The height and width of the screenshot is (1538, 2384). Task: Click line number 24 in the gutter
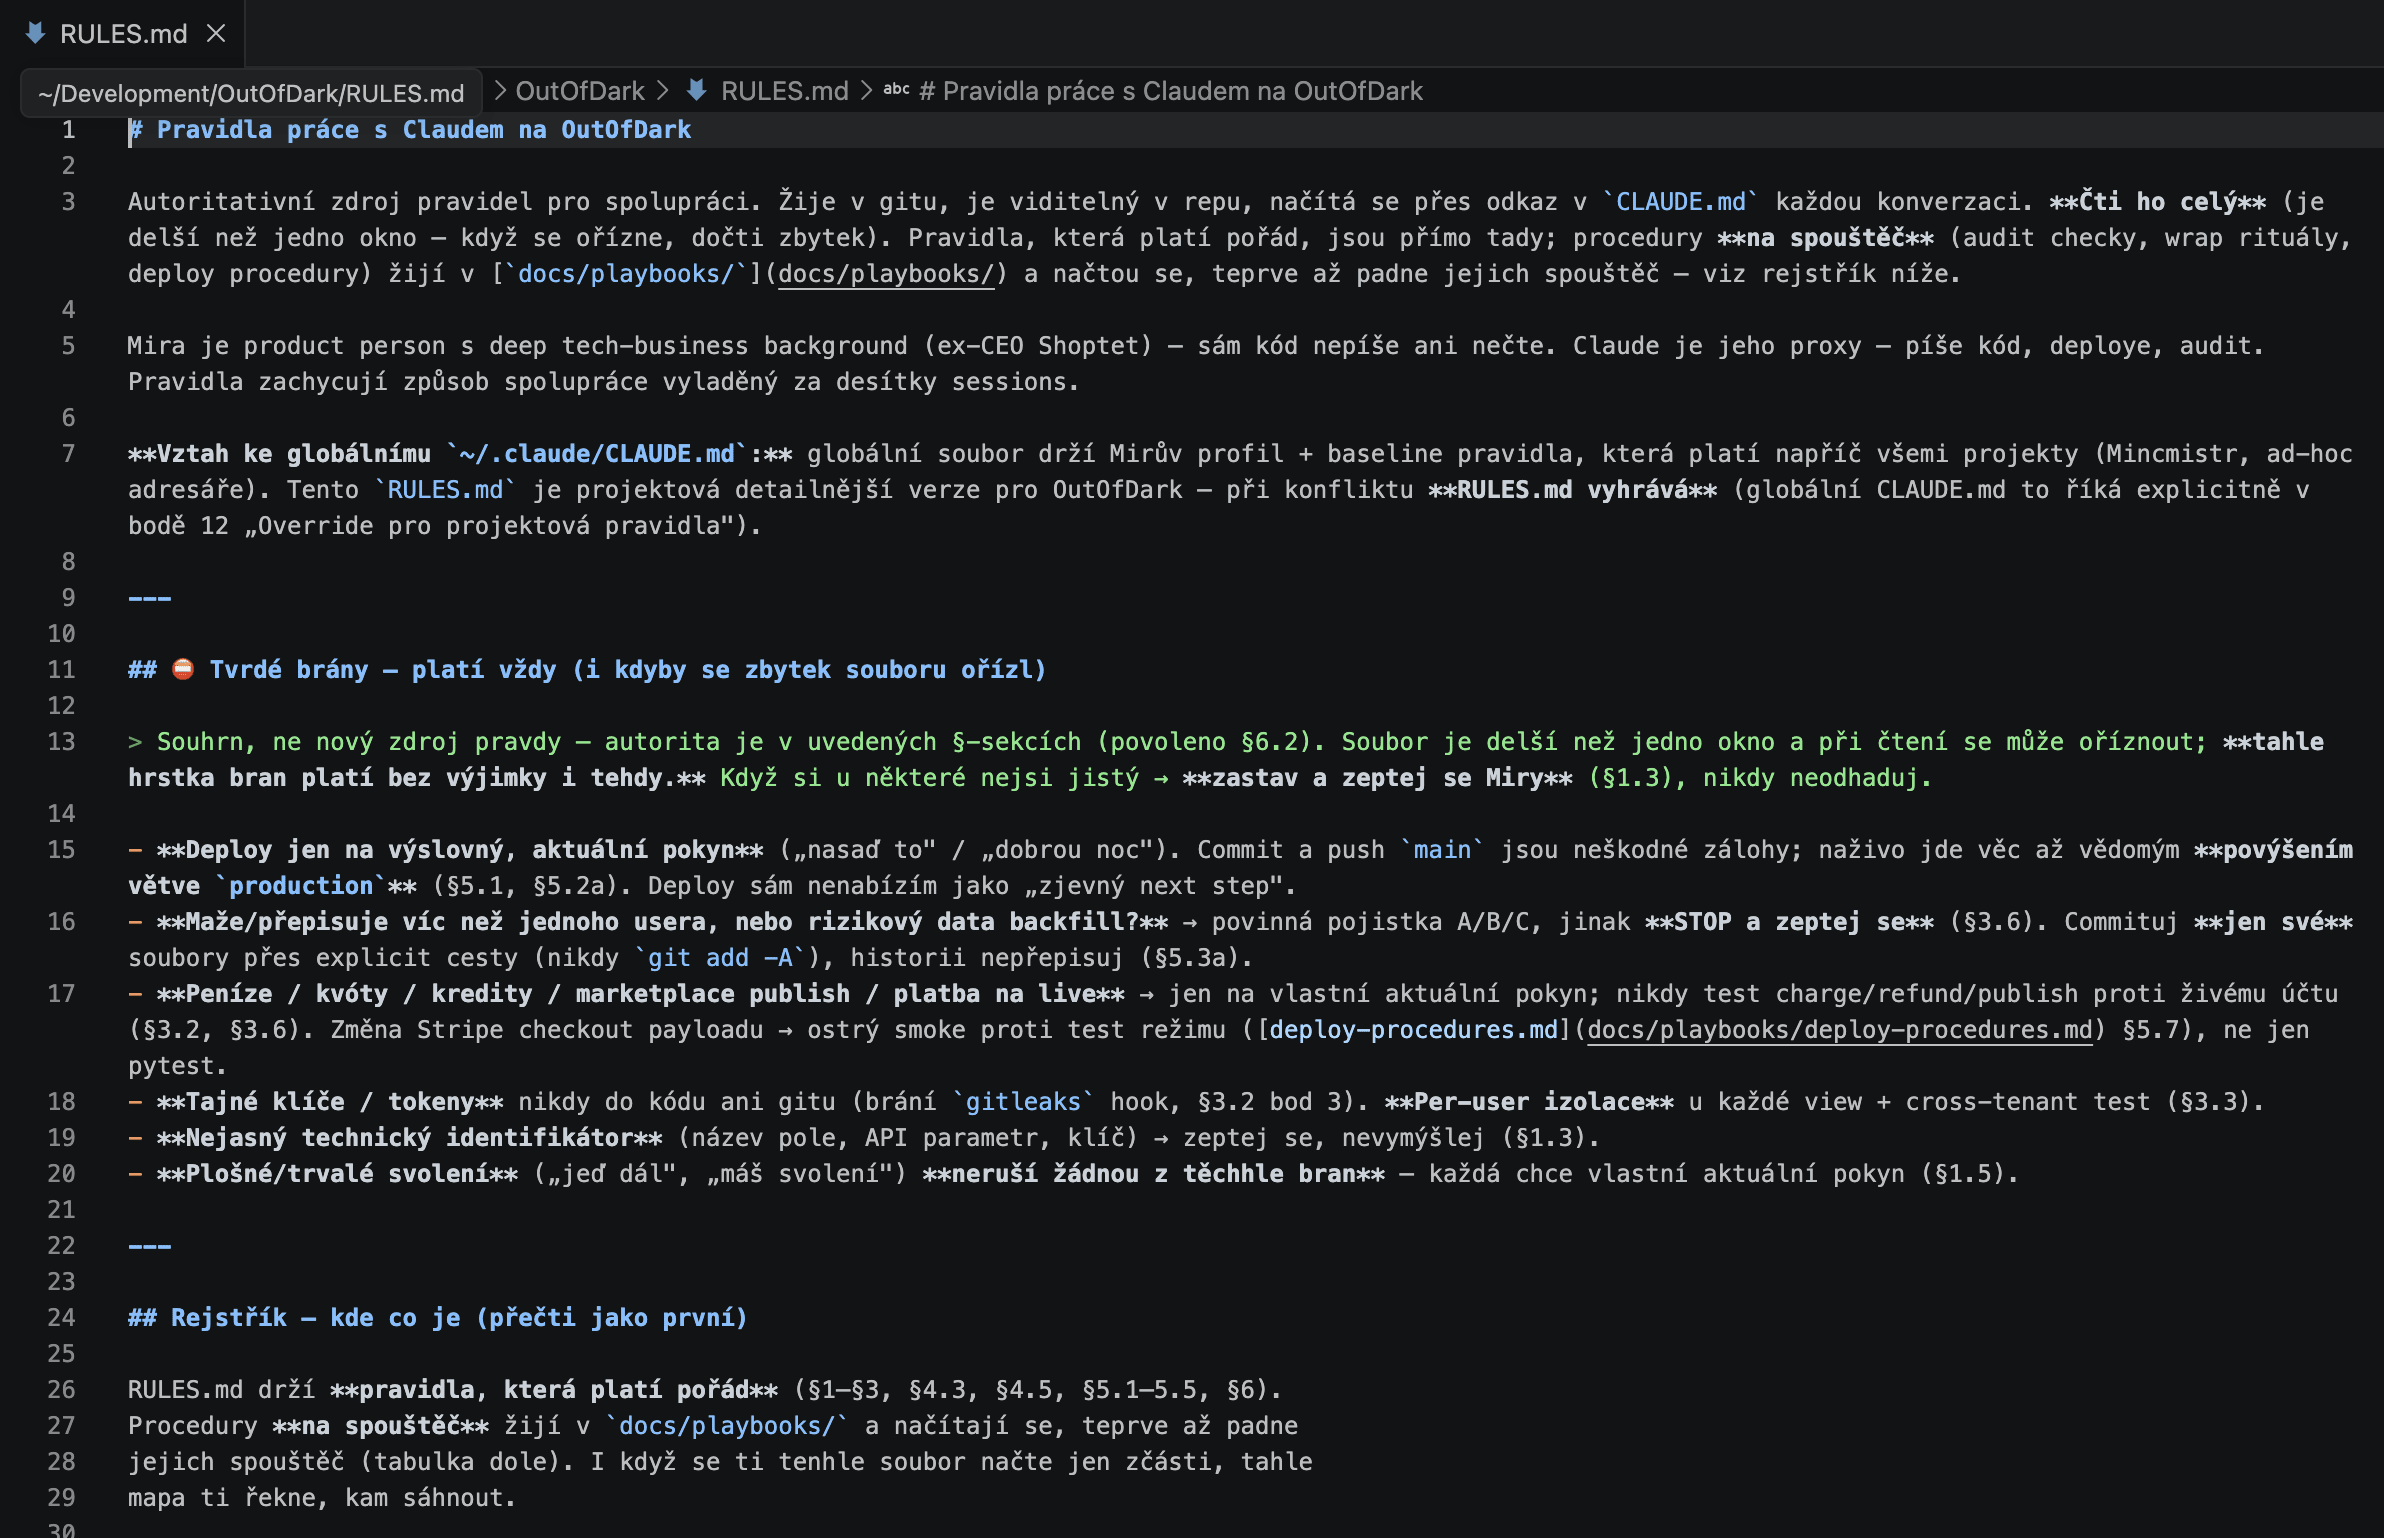pyautogui.click(x=61, y=1318)
